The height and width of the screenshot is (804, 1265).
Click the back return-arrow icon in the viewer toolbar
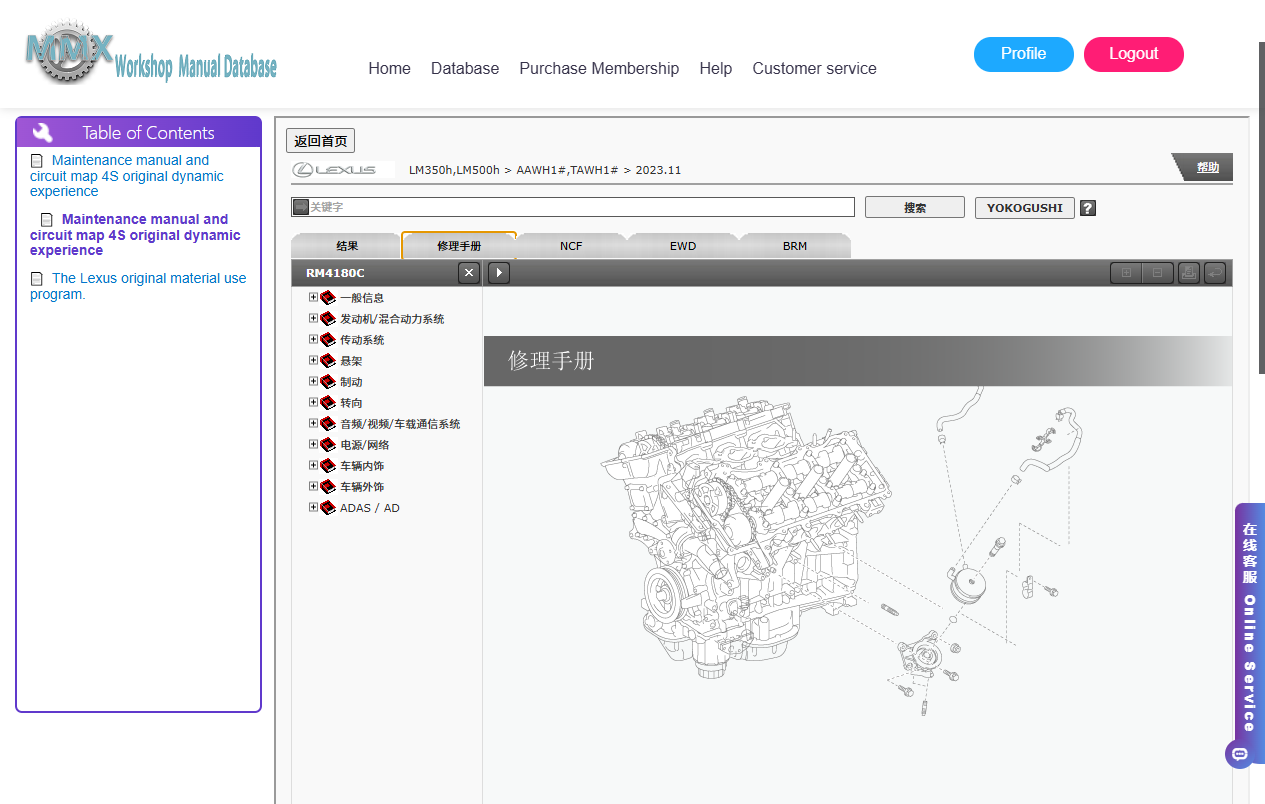[1215, 273]
